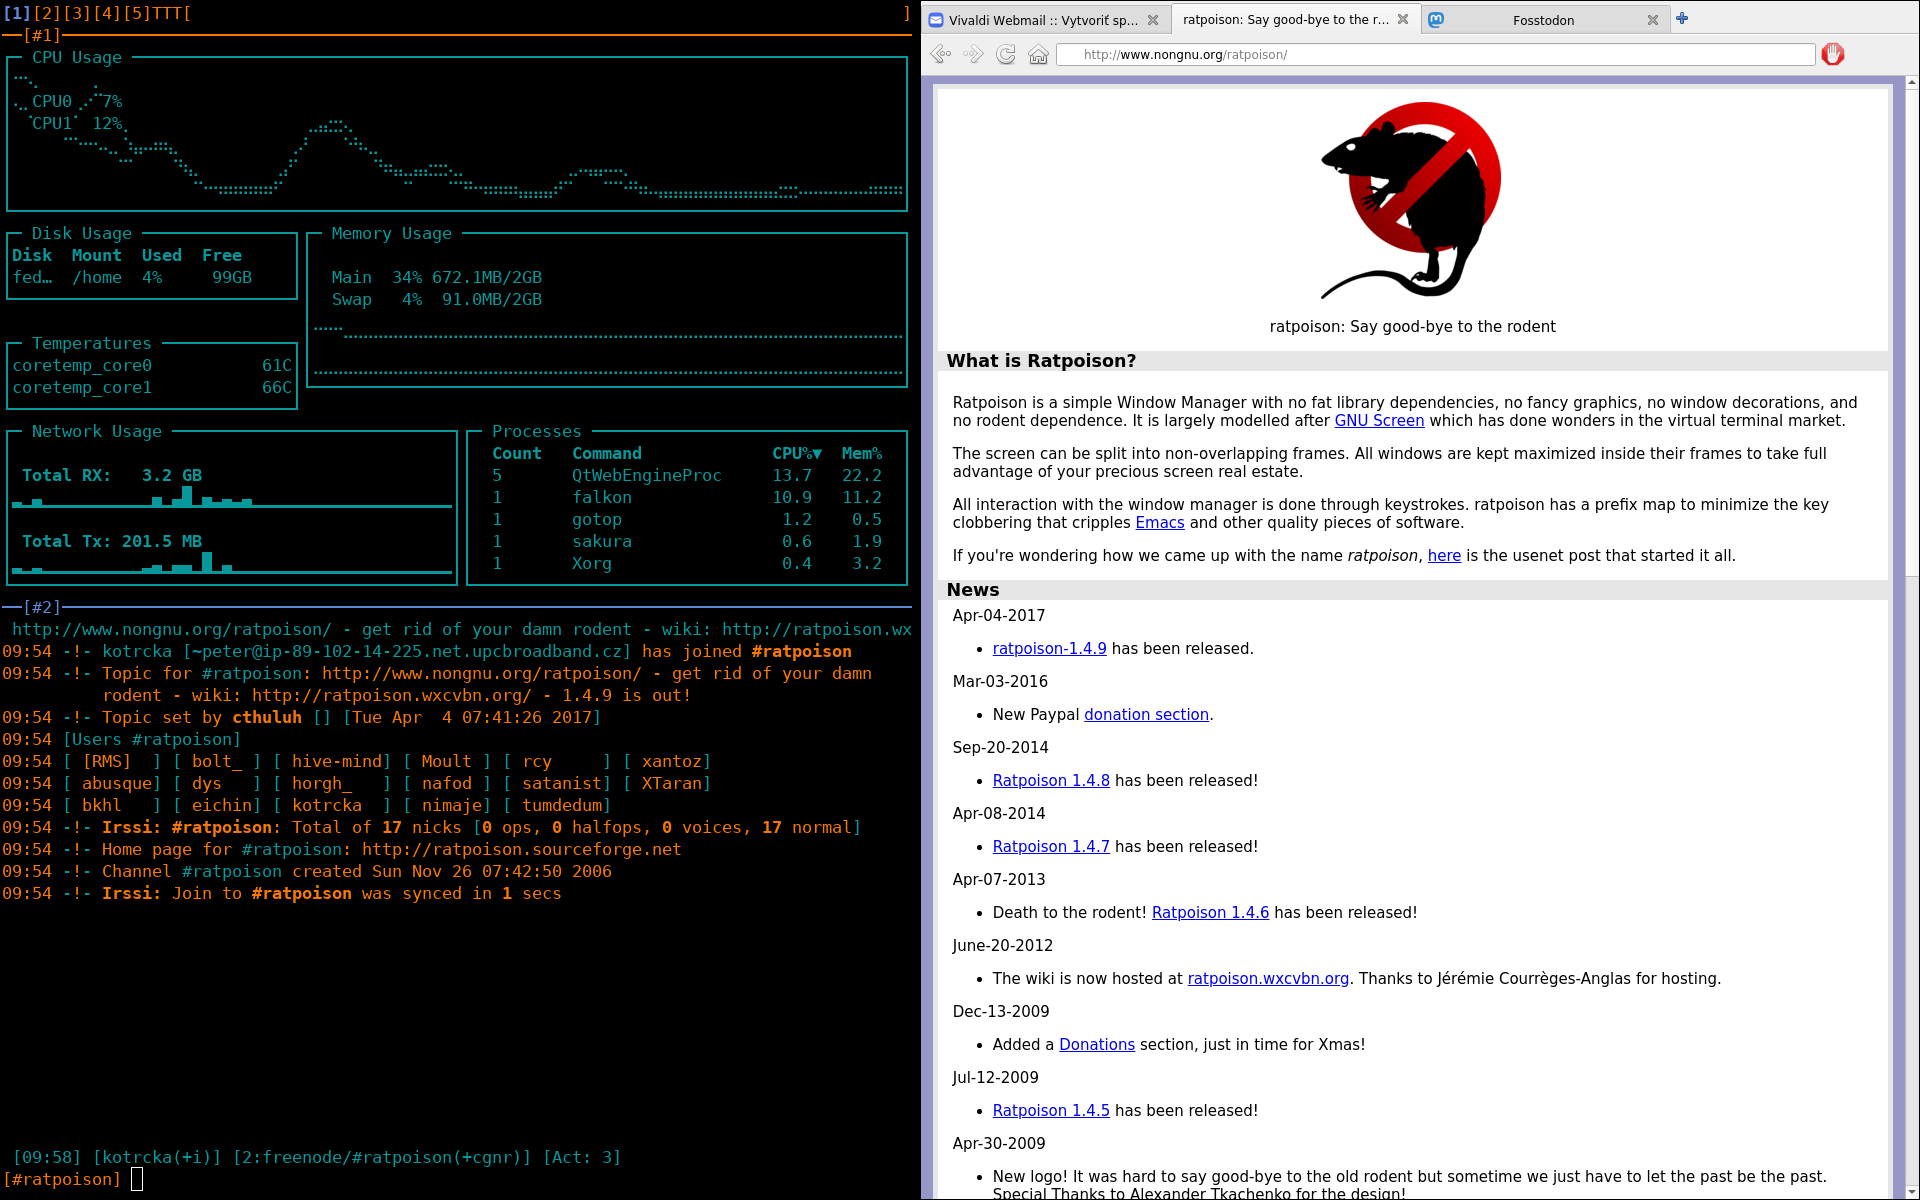Click the coretemp_core0 temperature row
Image resolution: width=1920 pixels, height=1200 pixels.
(152, 366)
